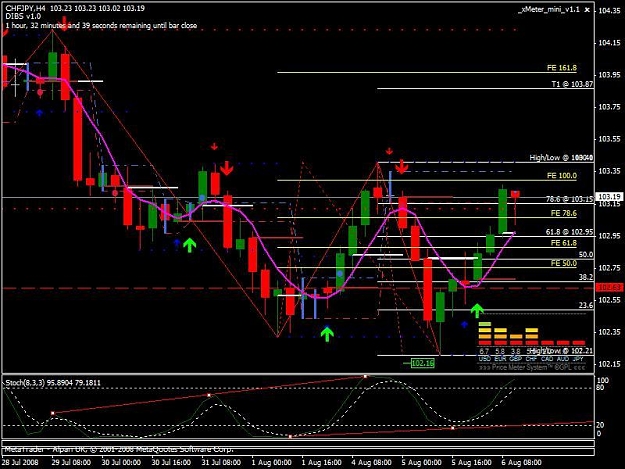
Task: Click the MetaTrader copyright text
Action: pos(118,449)
